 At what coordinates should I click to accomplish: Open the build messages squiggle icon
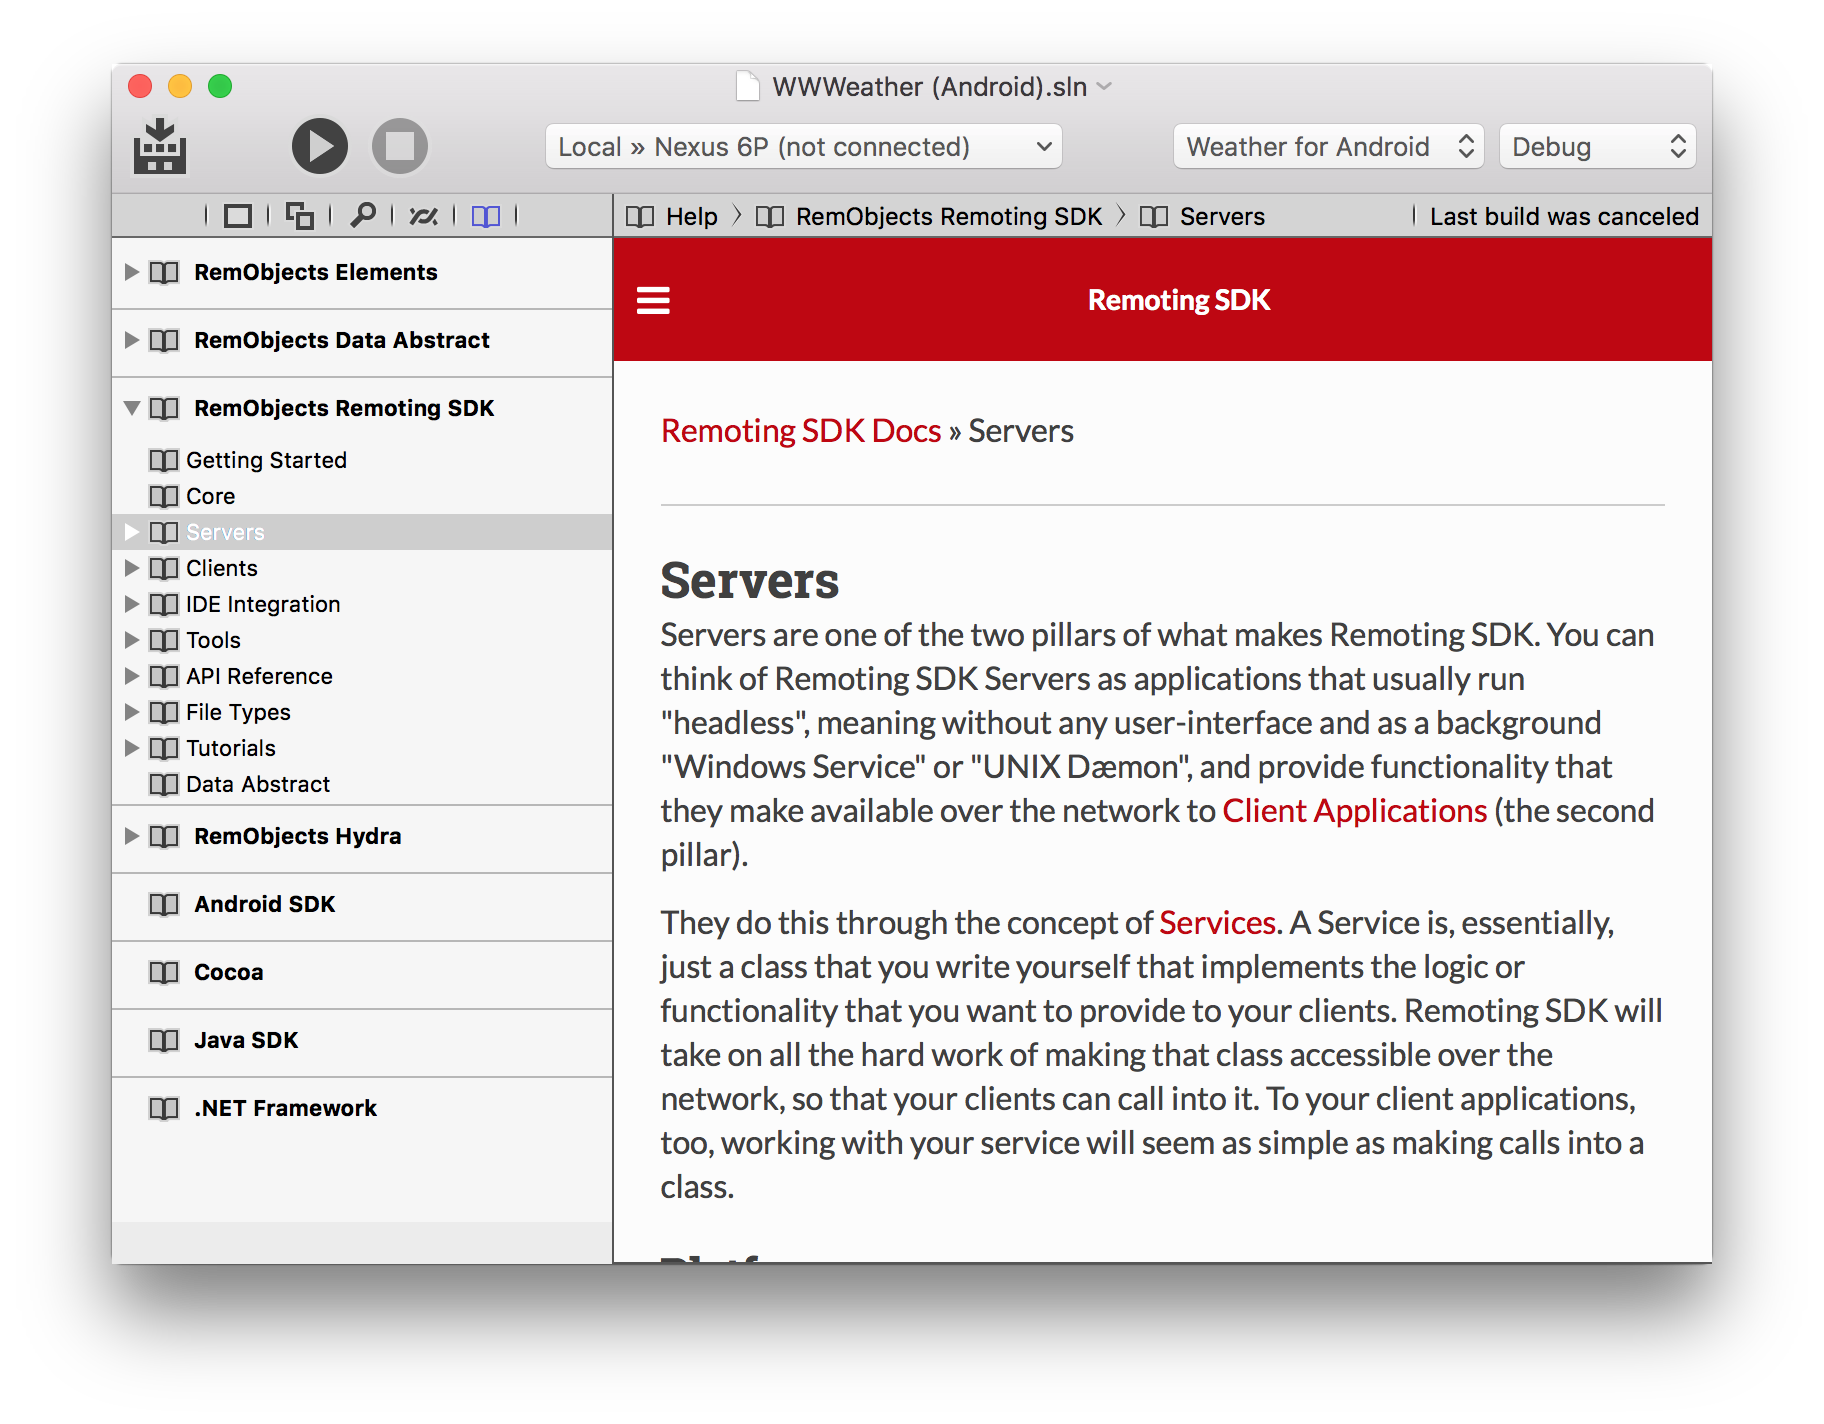[424, 216]
